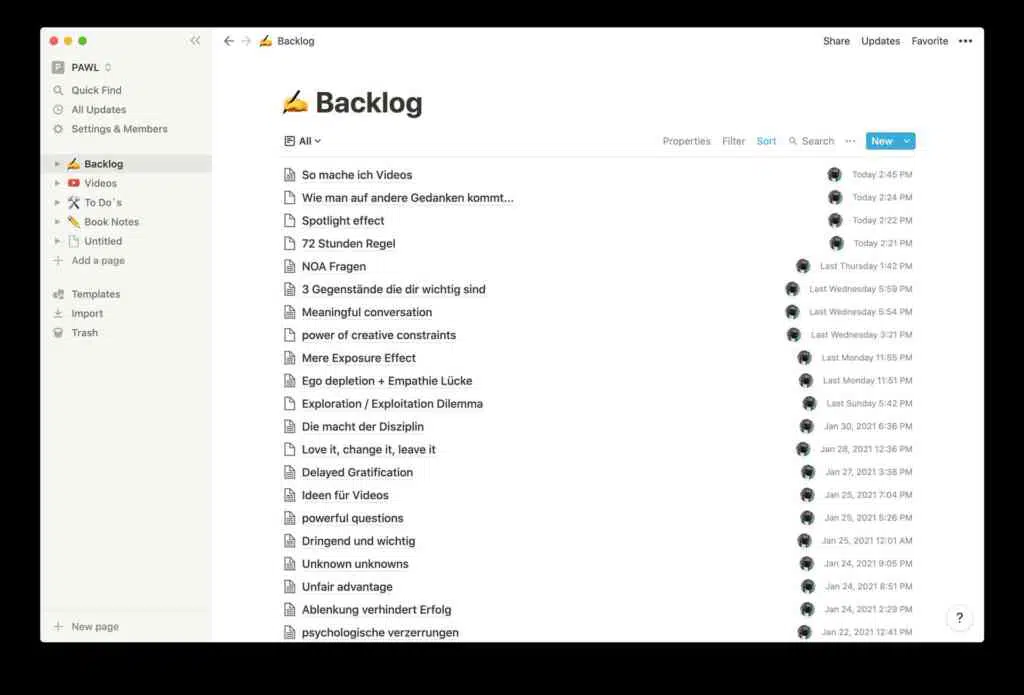1024x695 pixels.
Task: Open the Sort options
Action: coord(766,142)
